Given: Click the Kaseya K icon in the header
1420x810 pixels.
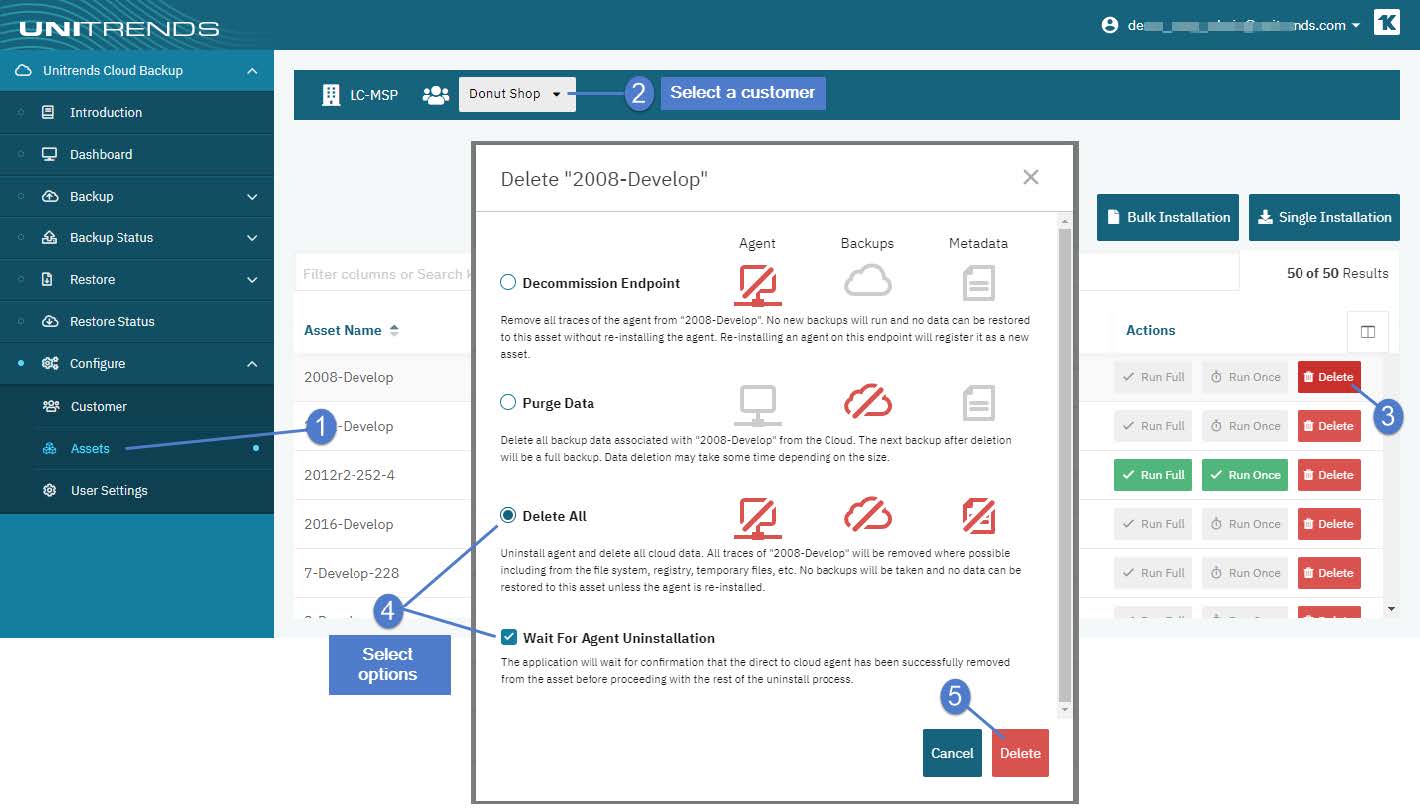Looking at the screenshot, I should (1386, 24).
